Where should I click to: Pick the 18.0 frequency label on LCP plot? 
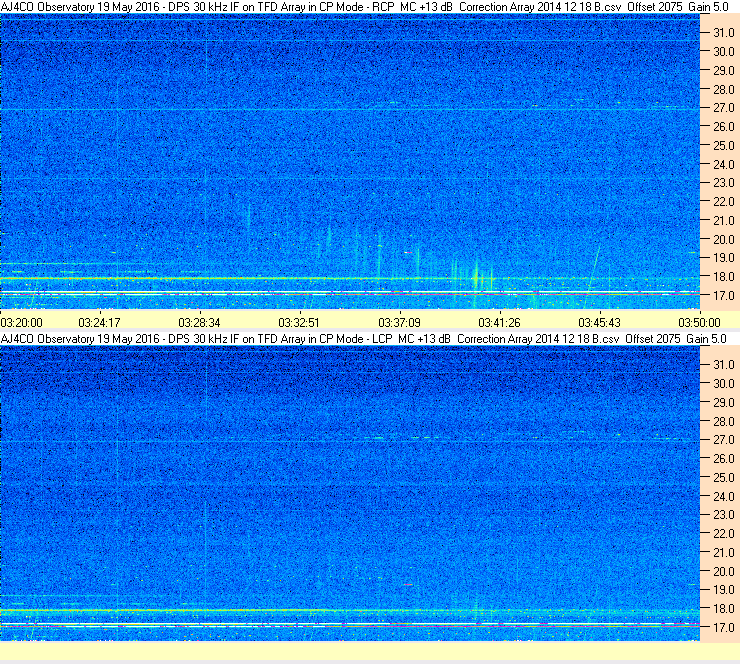pos(723,609)
